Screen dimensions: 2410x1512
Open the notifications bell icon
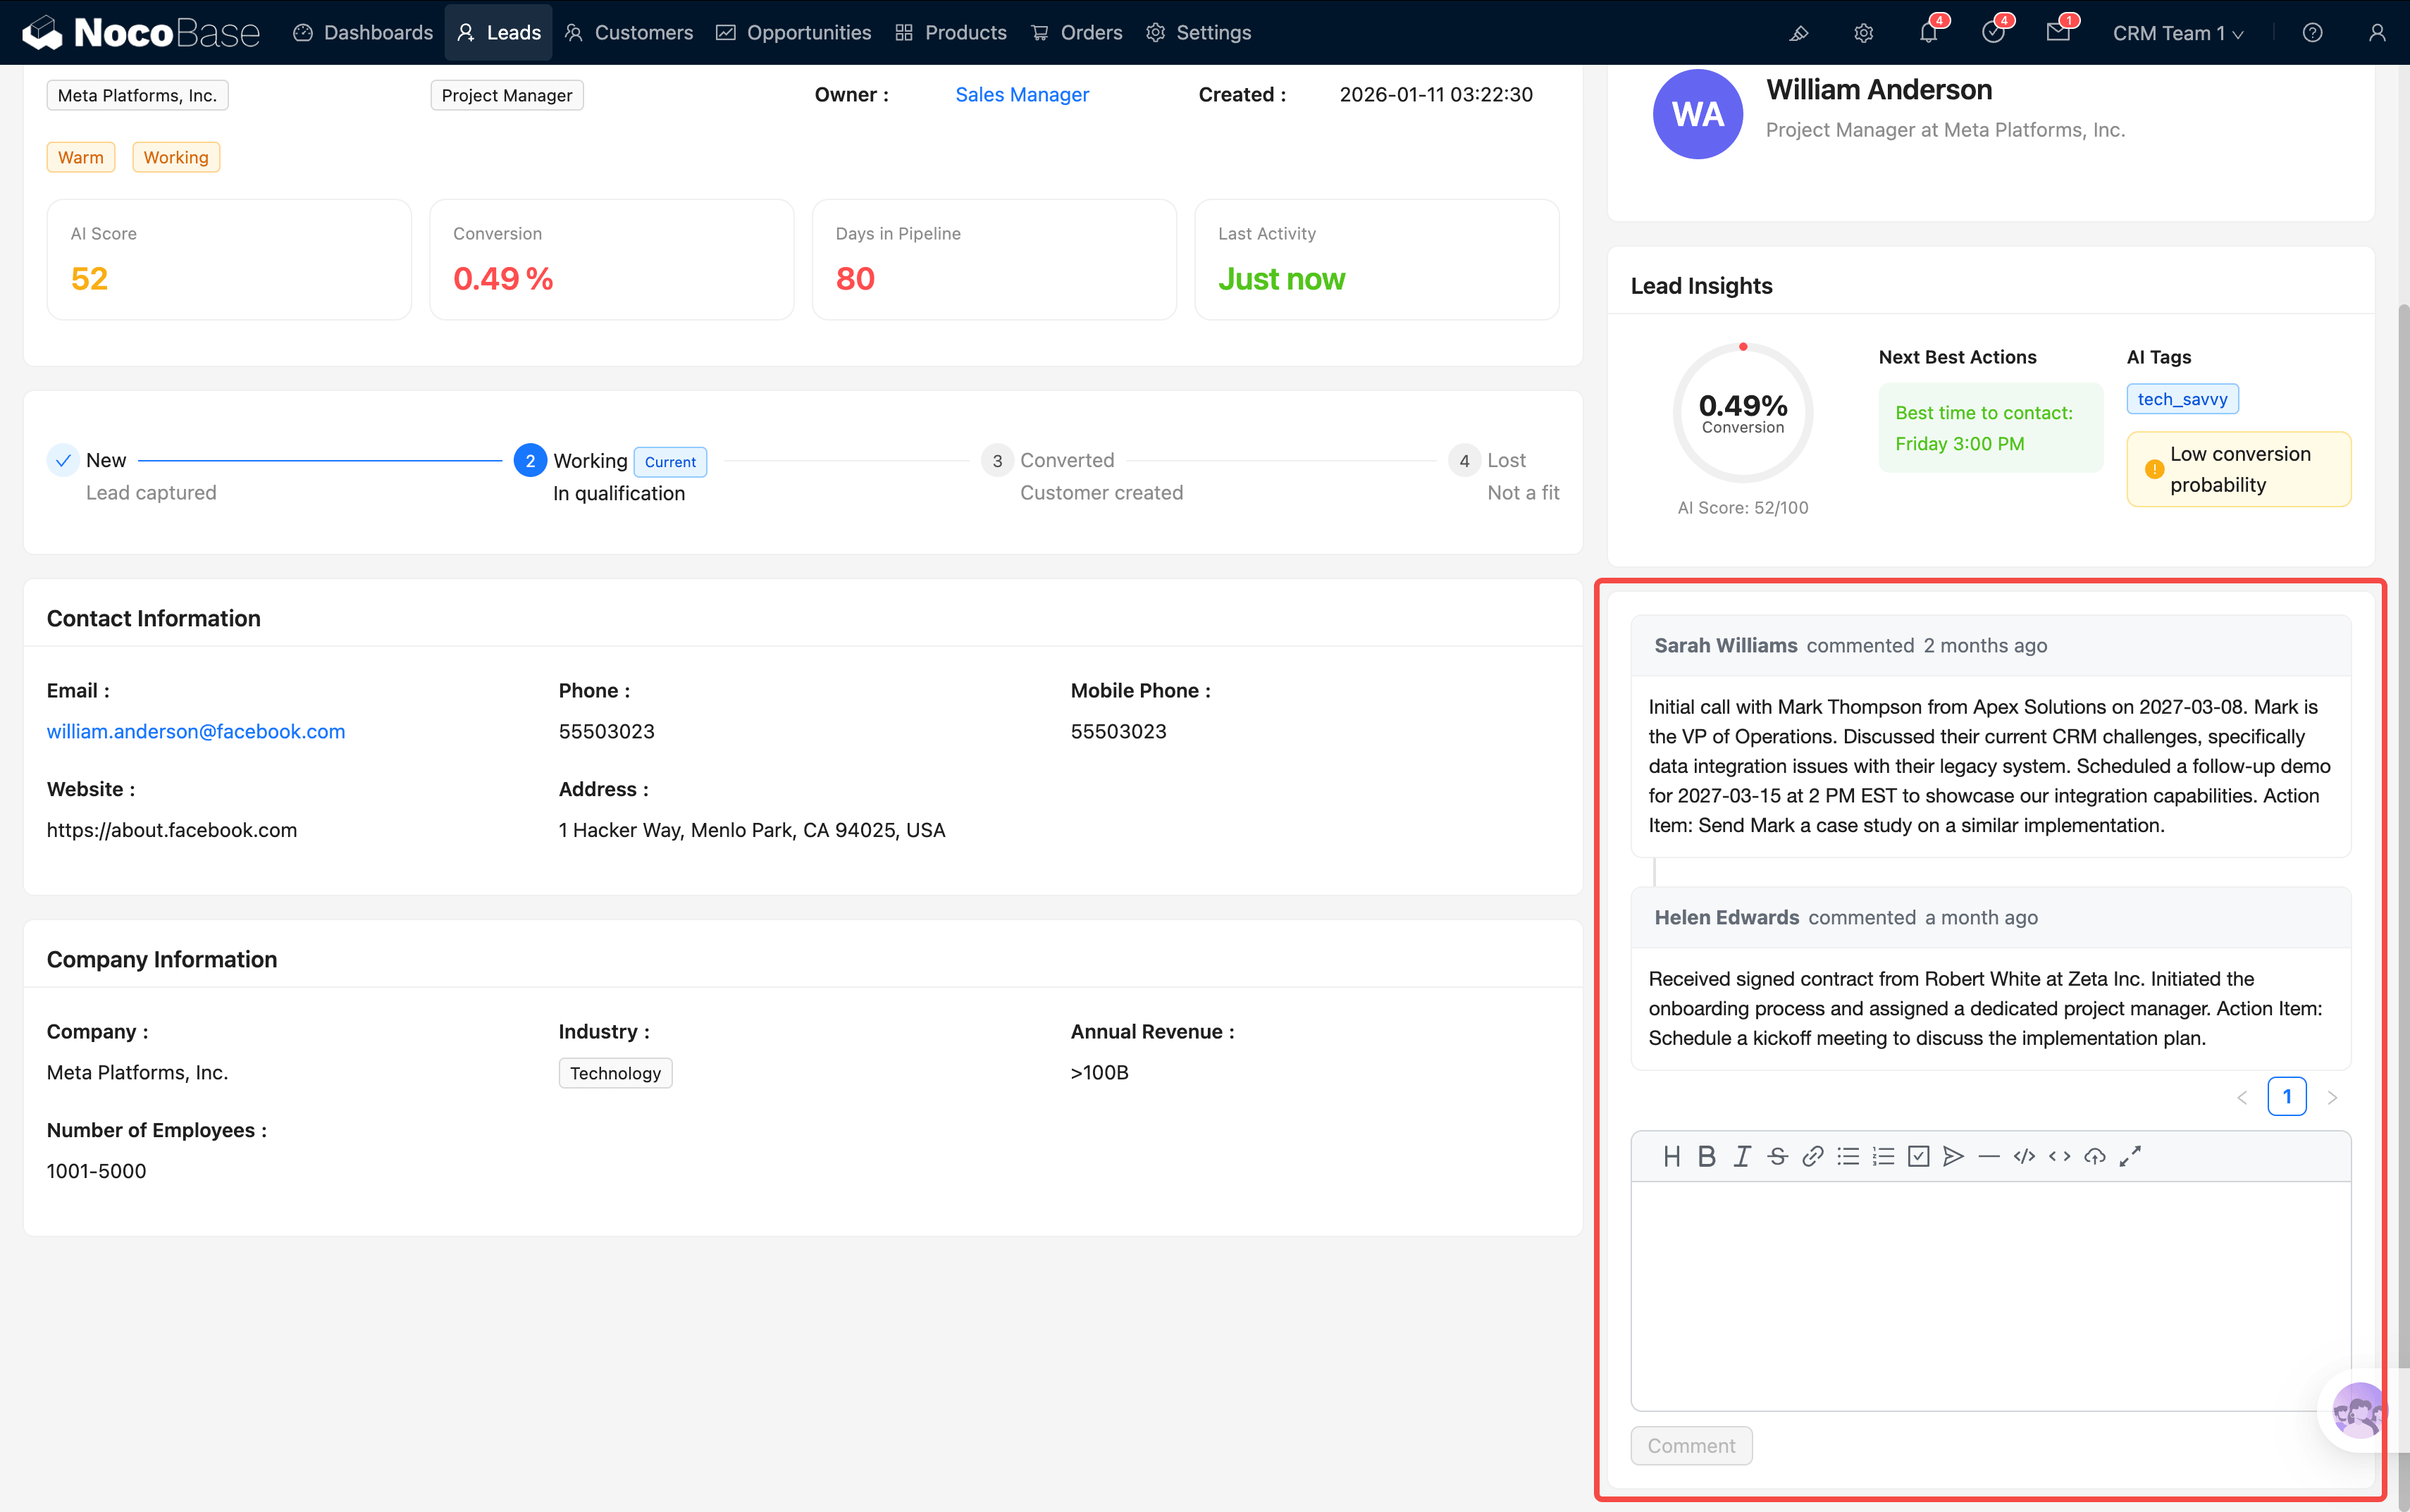pos(1928,33)
